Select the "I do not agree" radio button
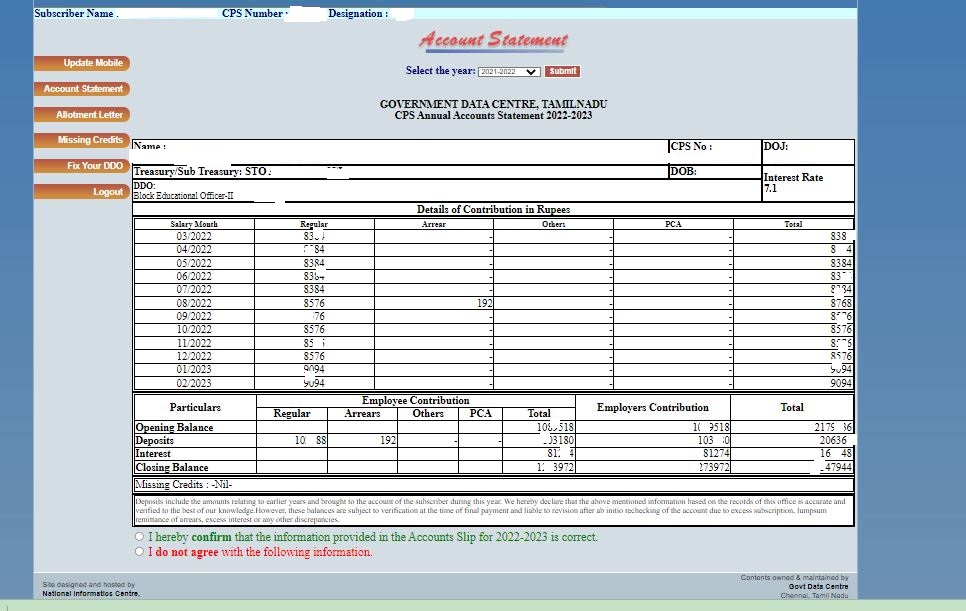966x611 pixels. point(139,551)
